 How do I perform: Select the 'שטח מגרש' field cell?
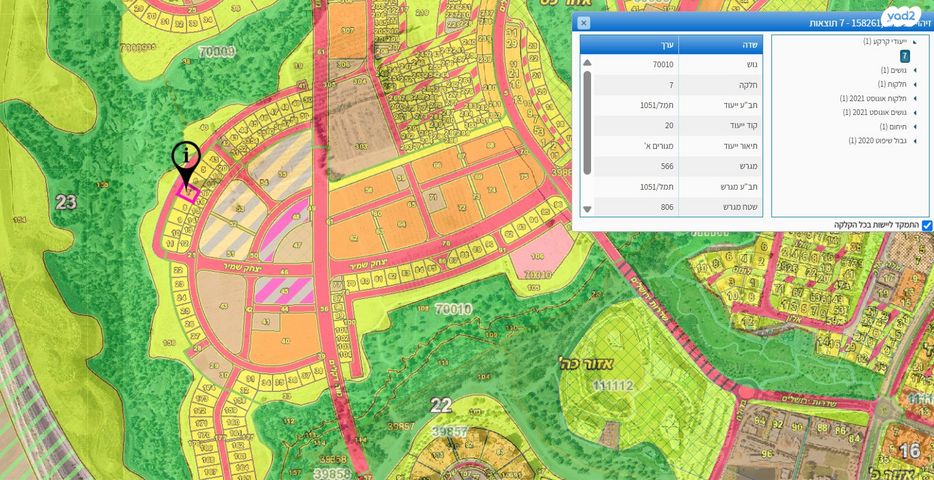pos(721,207)
